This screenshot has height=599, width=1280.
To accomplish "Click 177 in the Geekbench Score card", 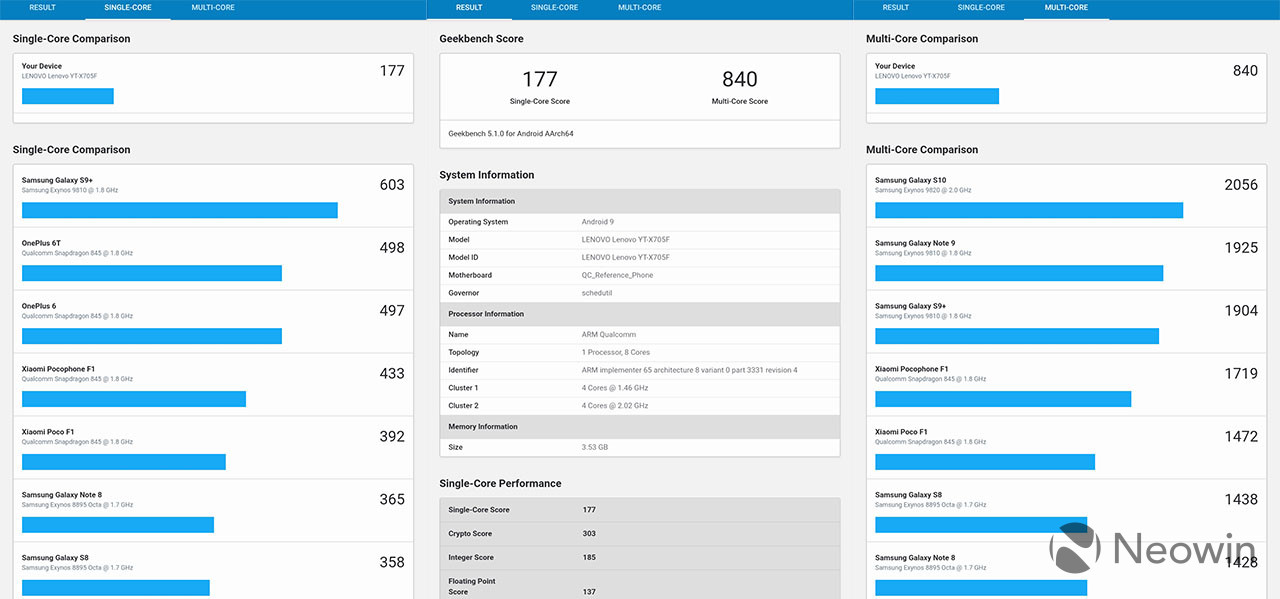I will click(x=540, y=80).
